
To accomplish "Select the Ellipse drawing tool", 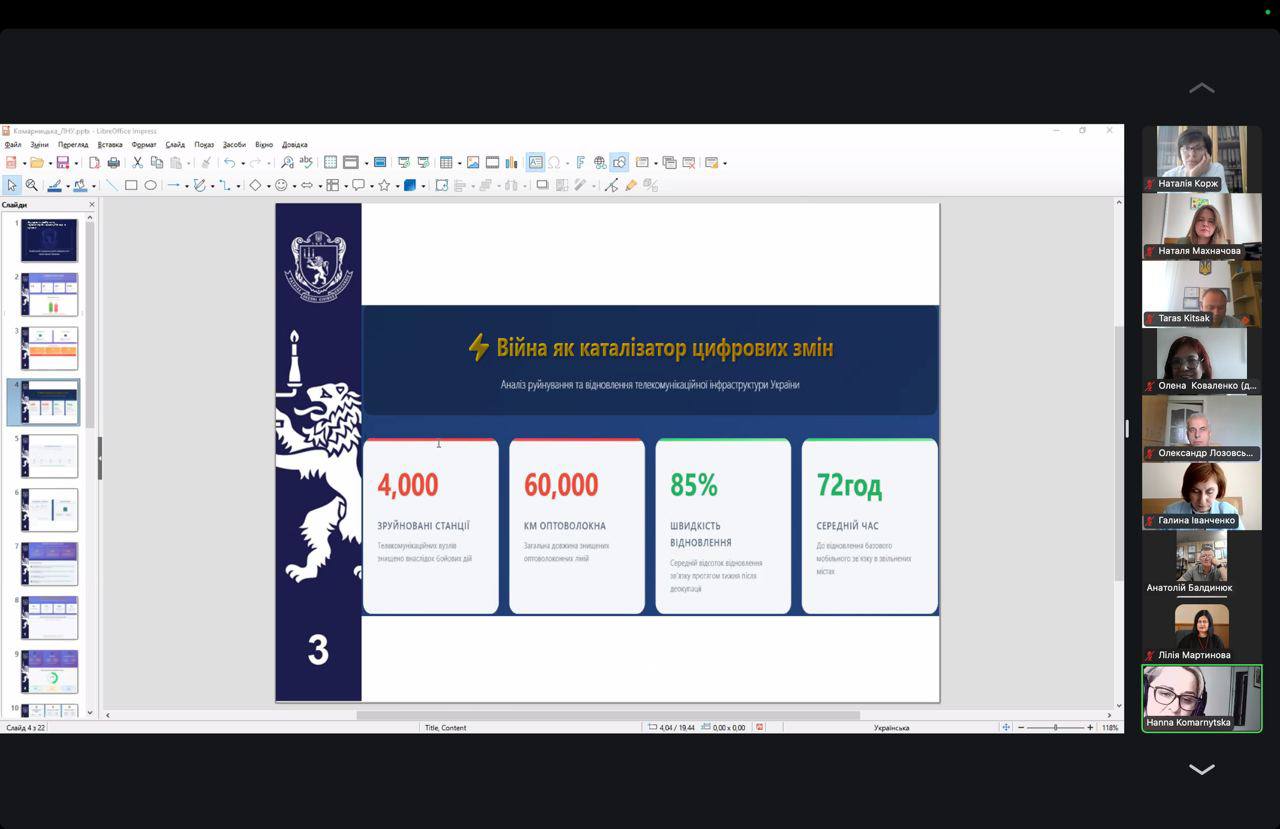I will (x=151, y=185).
